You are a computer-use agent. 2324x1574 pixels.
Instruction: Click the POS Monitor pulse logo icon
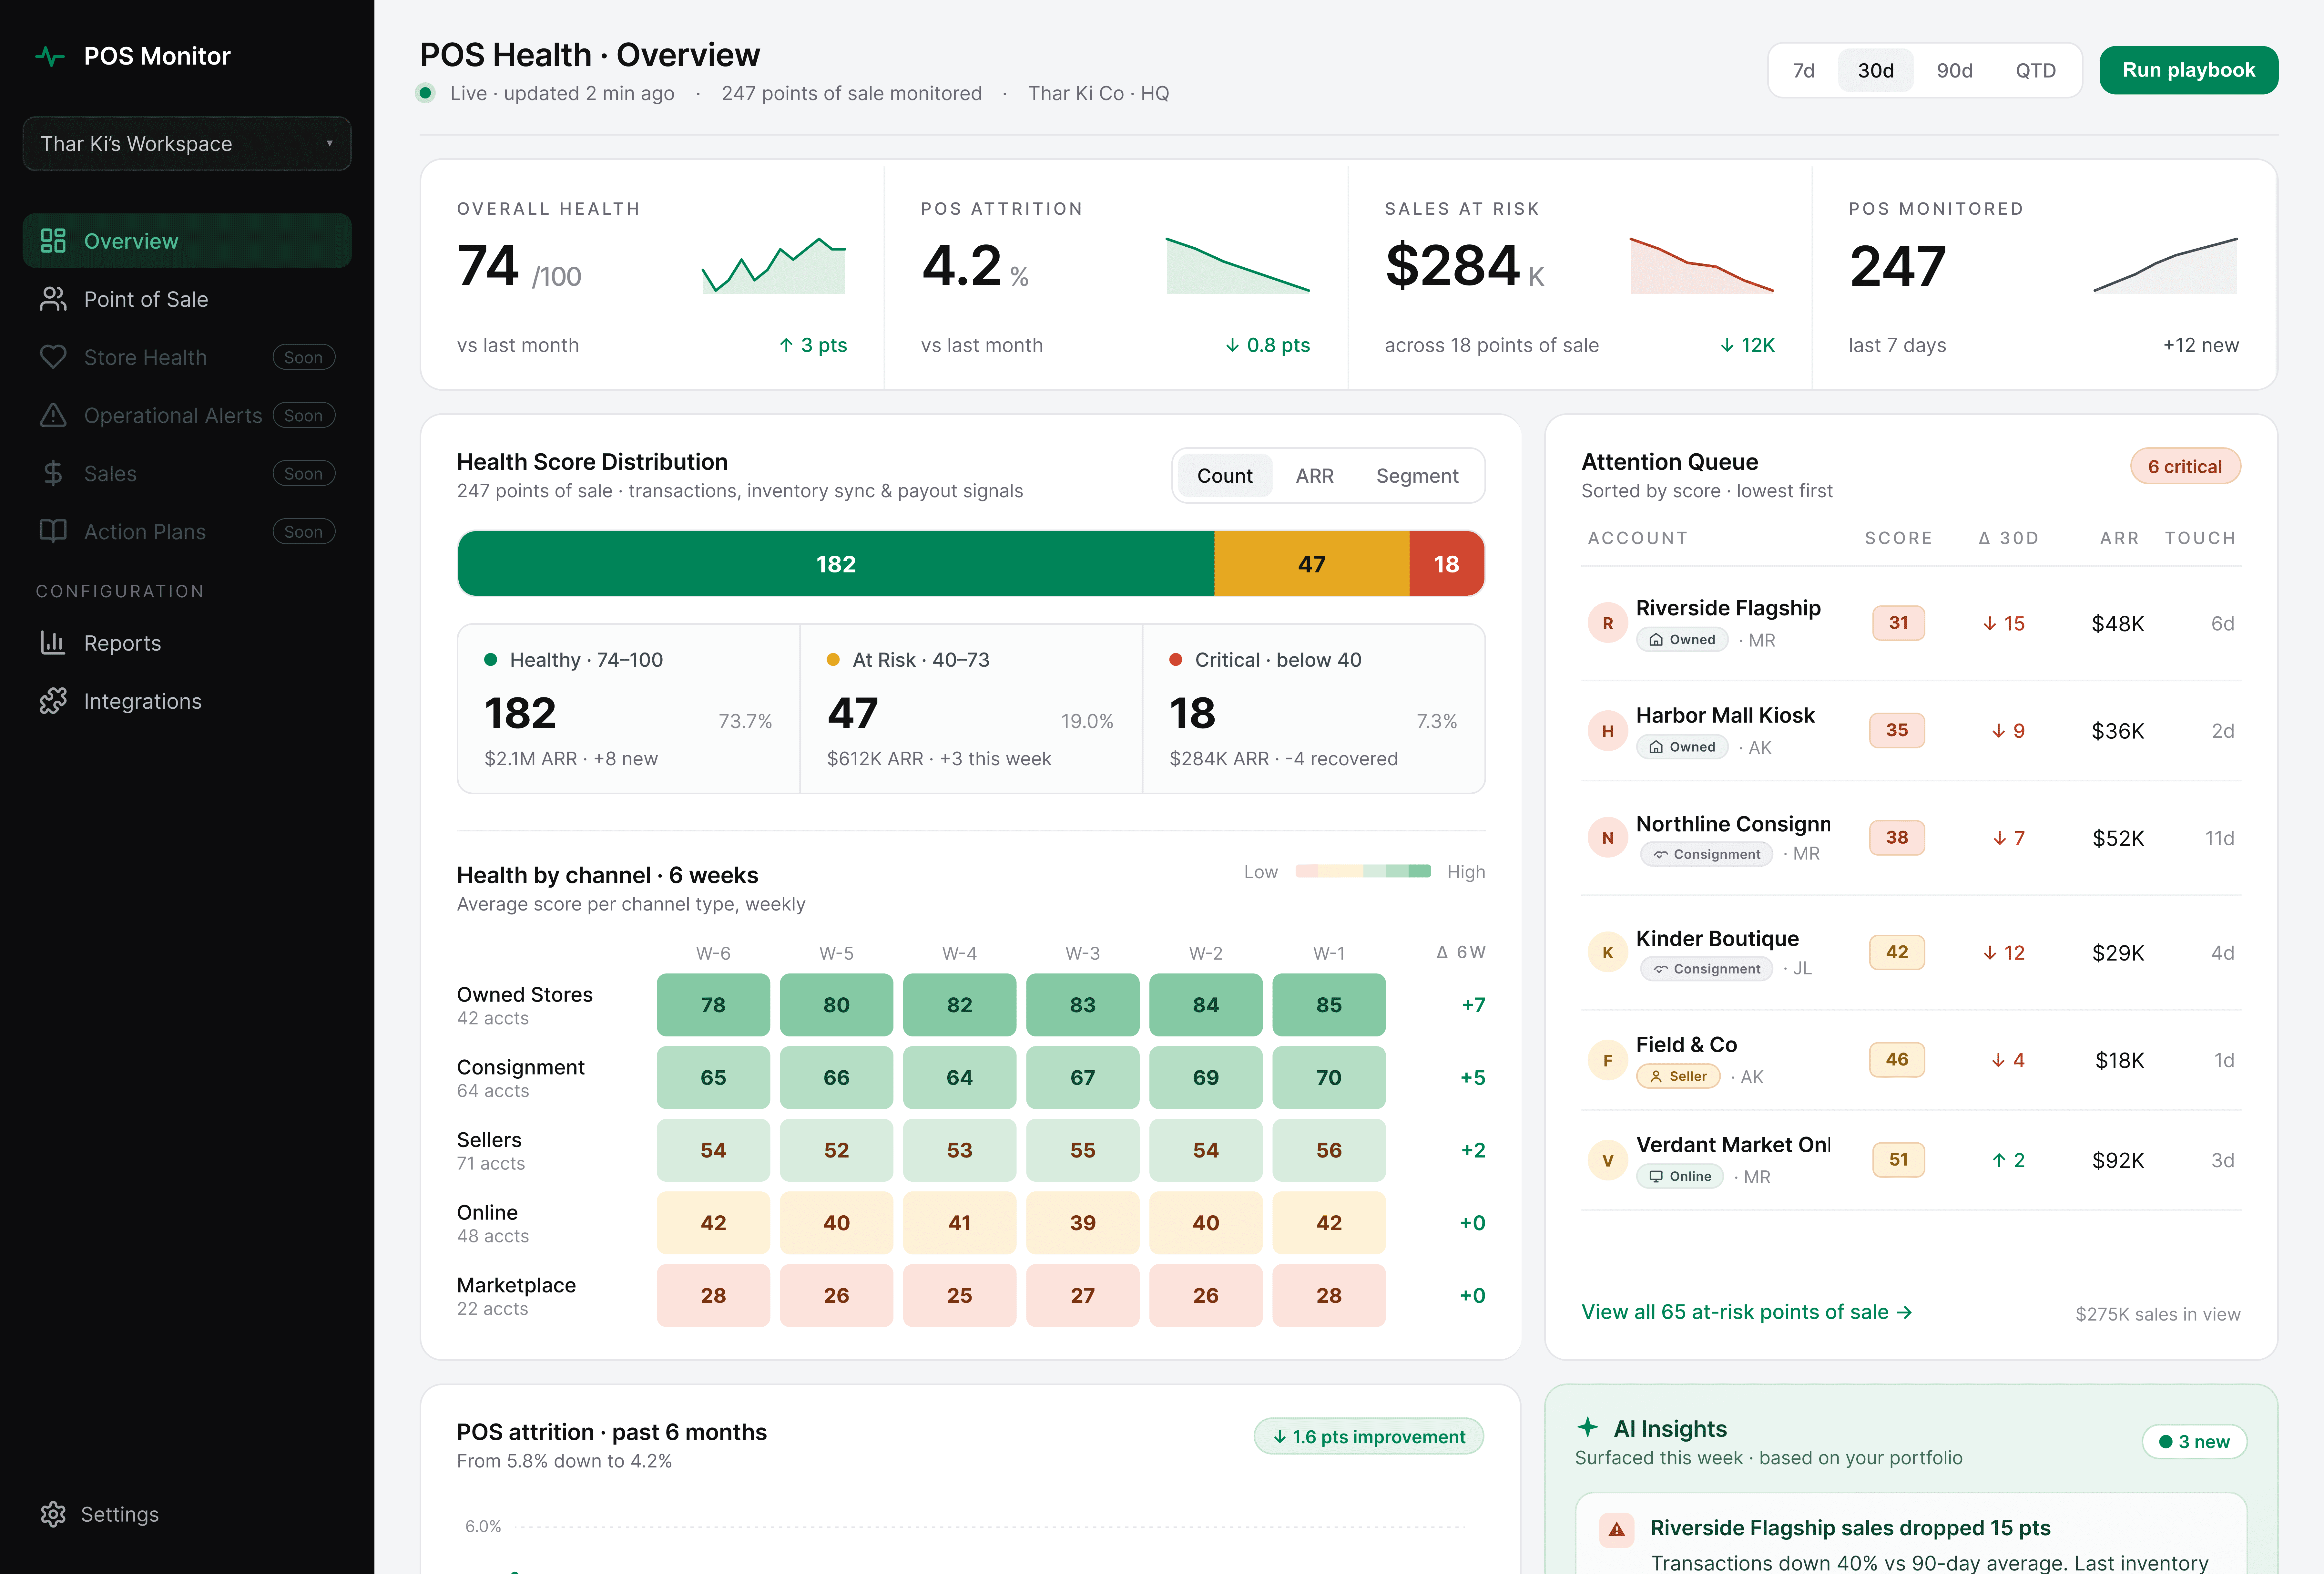coord(50,56)
